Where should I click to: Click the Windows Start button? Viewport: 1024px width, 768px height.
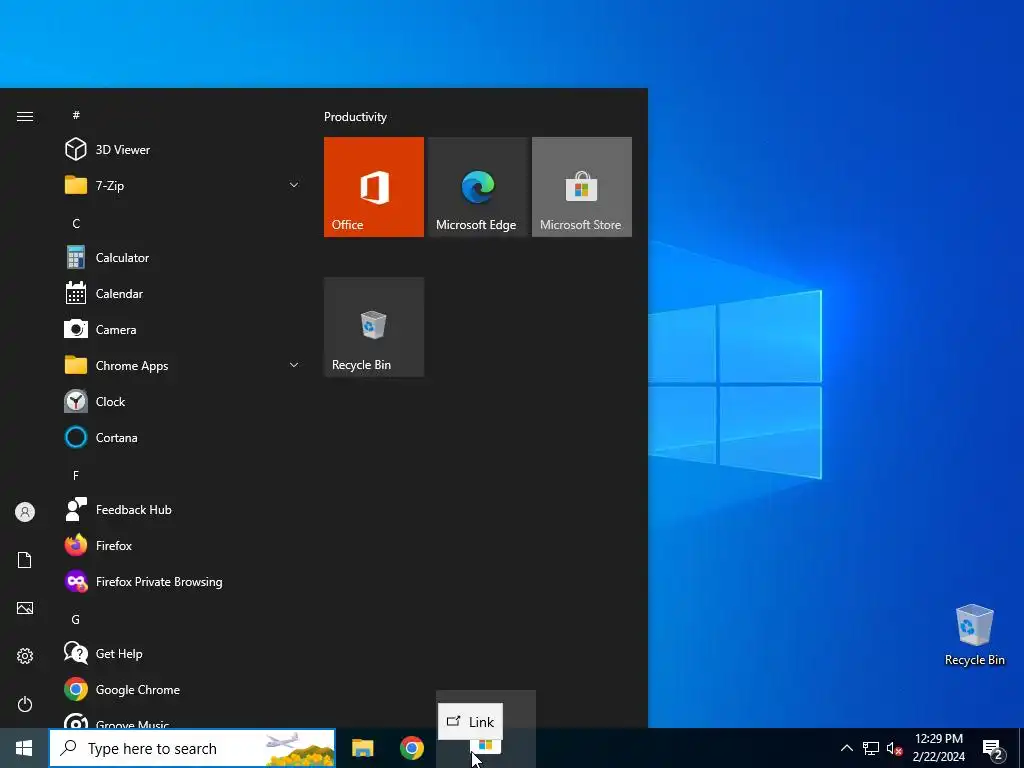(x=24, y=748)
